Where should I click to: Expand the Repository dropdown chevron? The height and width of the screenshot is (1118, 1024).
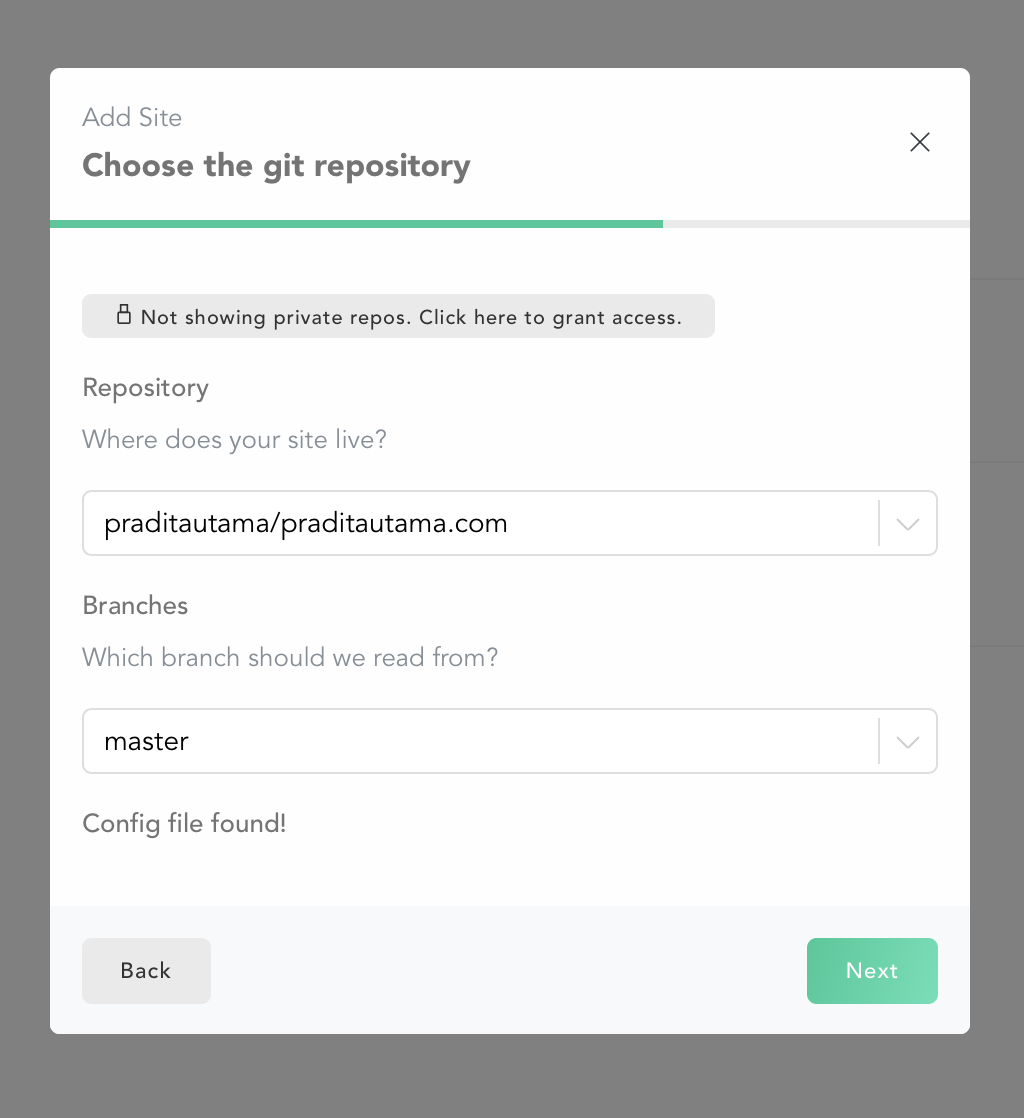908,524
